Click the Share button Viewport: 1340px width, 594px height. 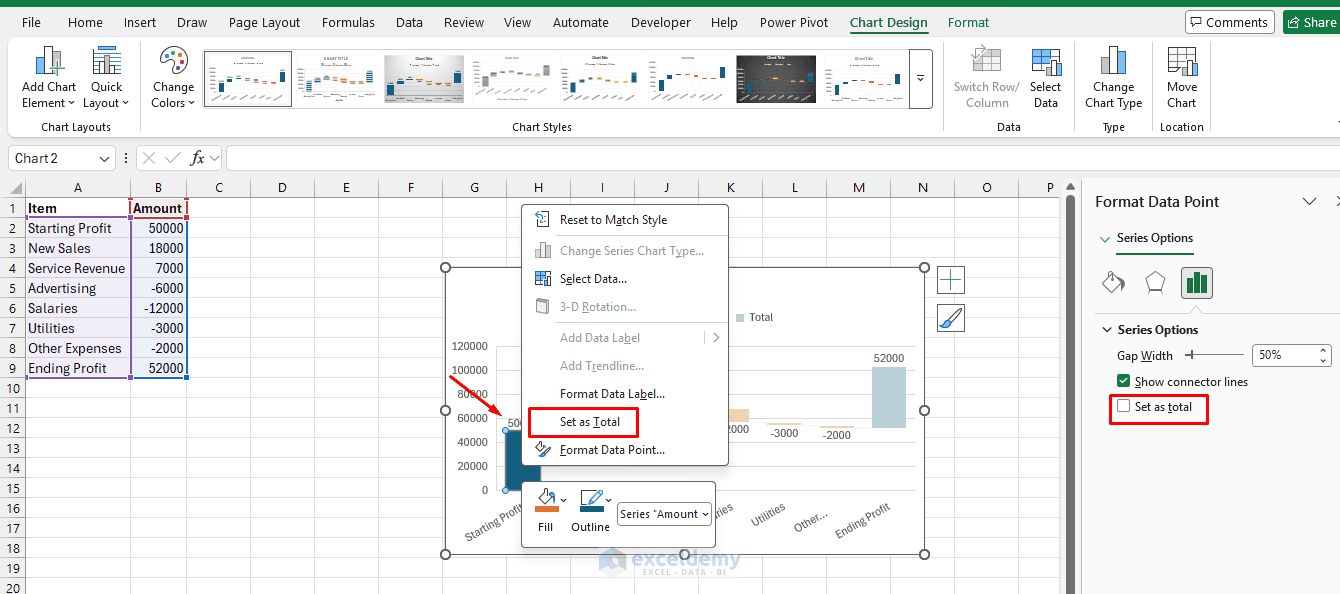point(1311,22)
